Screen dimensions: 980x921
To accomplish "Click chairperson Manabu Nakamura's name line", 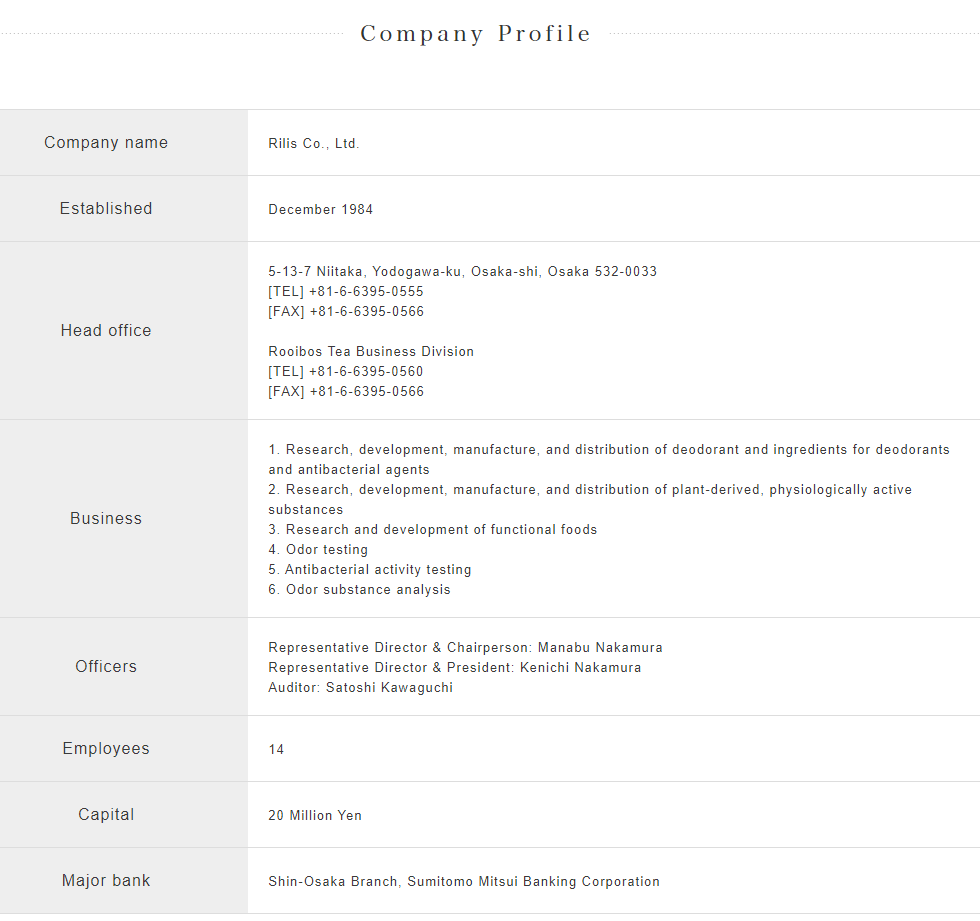I will coord(465,648).
